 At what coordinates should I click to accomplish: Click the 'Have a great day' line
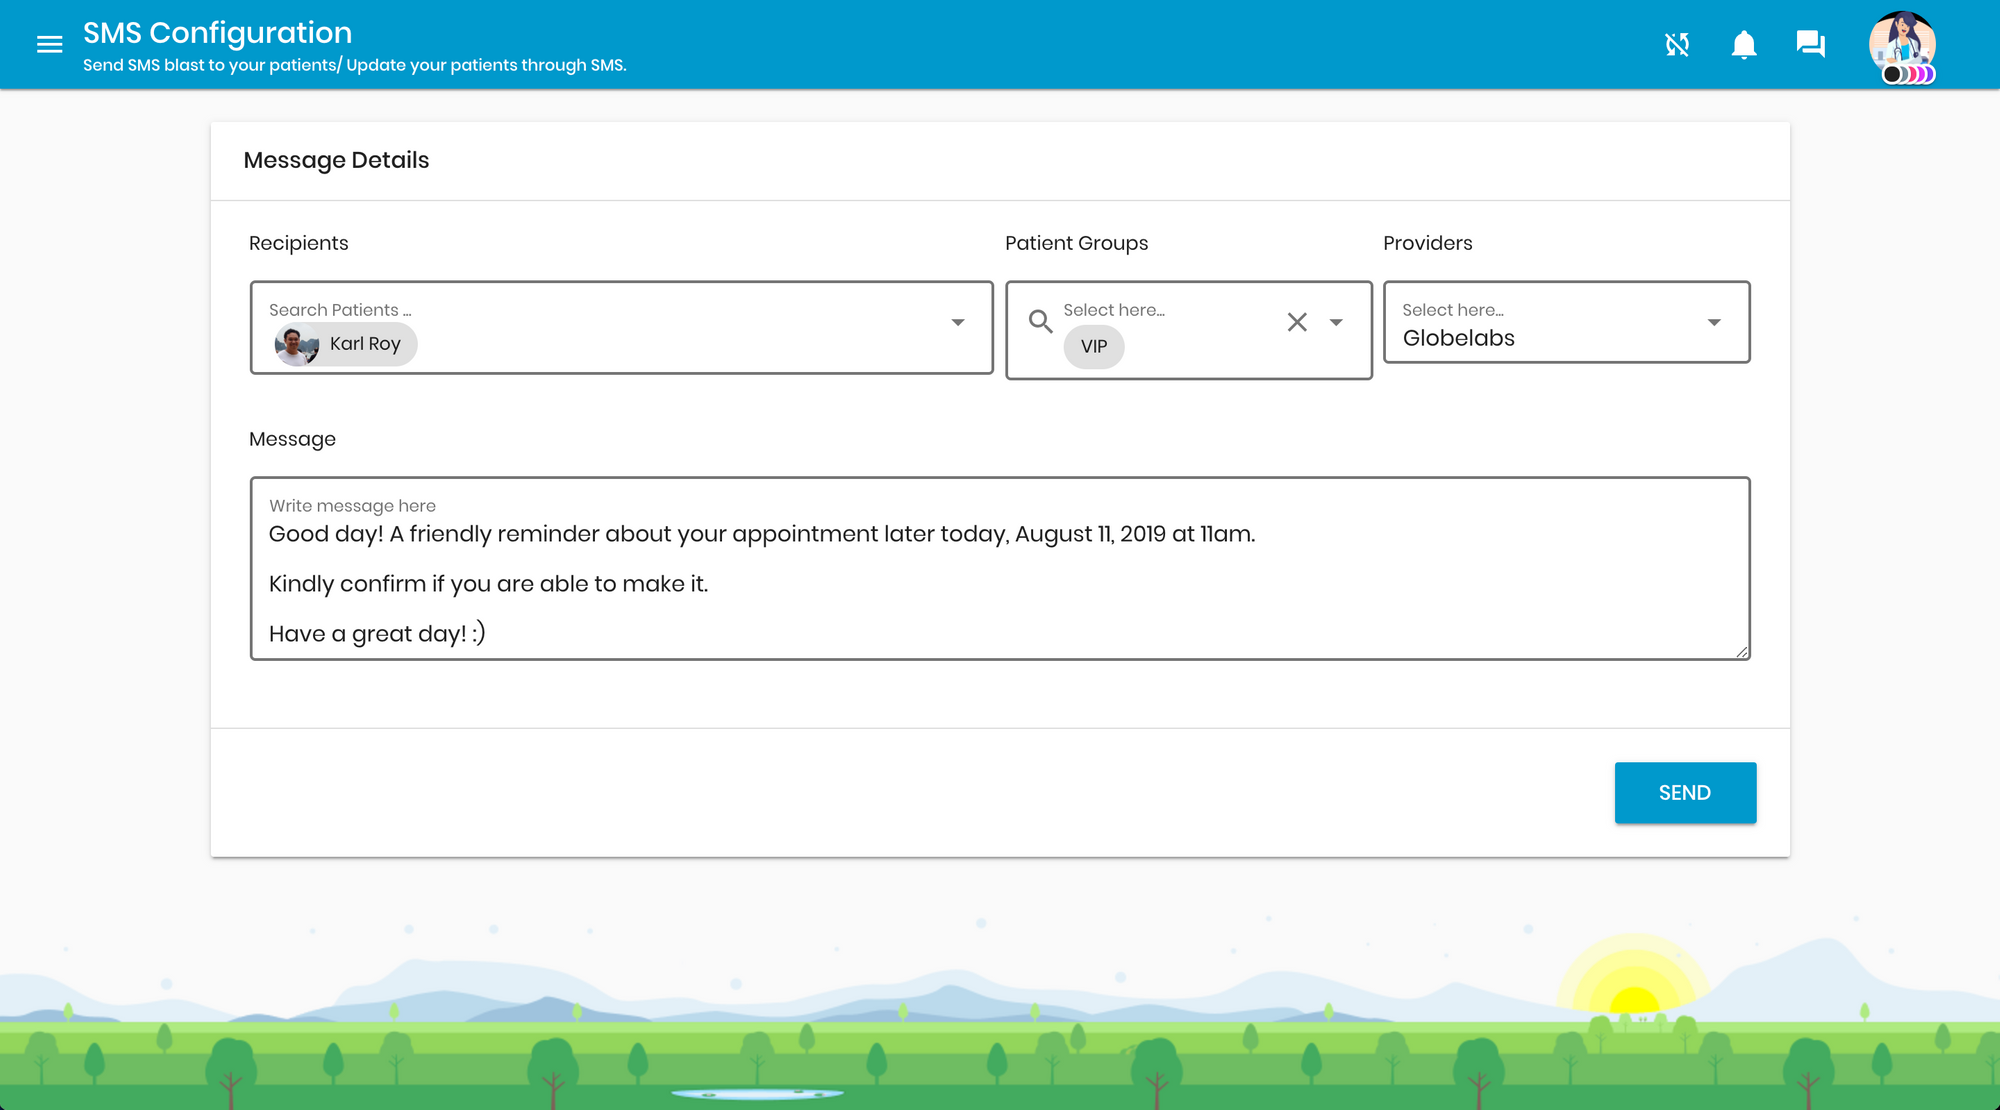click(x=377, y=634)
